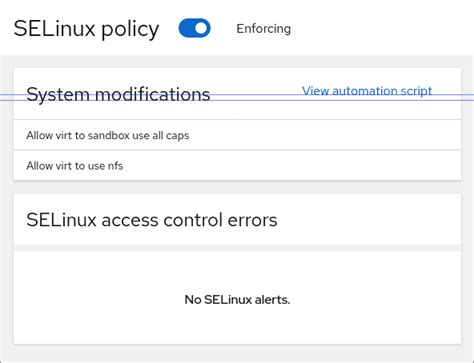Click the white knob of the enforcing switch
Viewport: 474px width, 363px height.
pos(201,28)
